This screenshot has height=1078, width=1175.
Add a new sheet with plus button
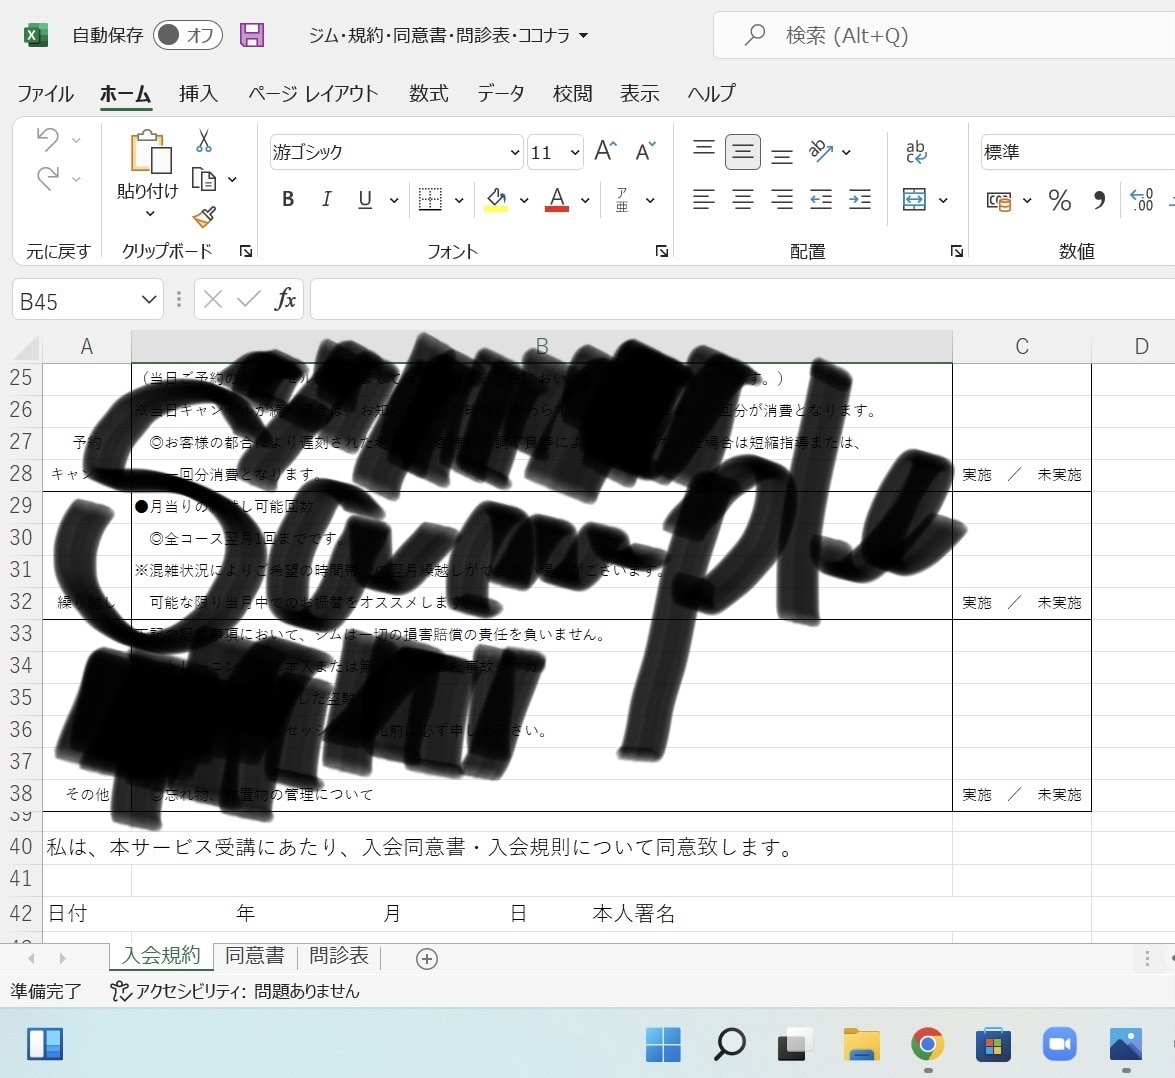426,959
